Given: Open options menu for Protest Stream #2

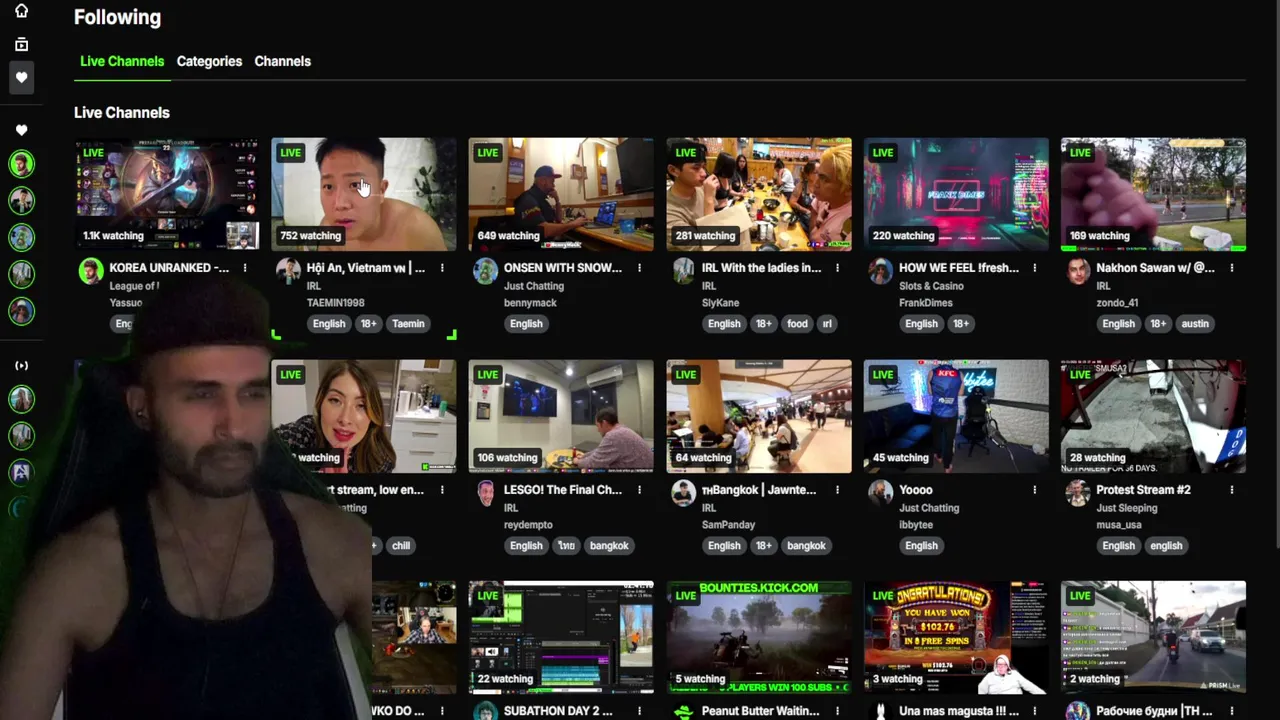Looking at the screenshot, I should [1232, 490].
